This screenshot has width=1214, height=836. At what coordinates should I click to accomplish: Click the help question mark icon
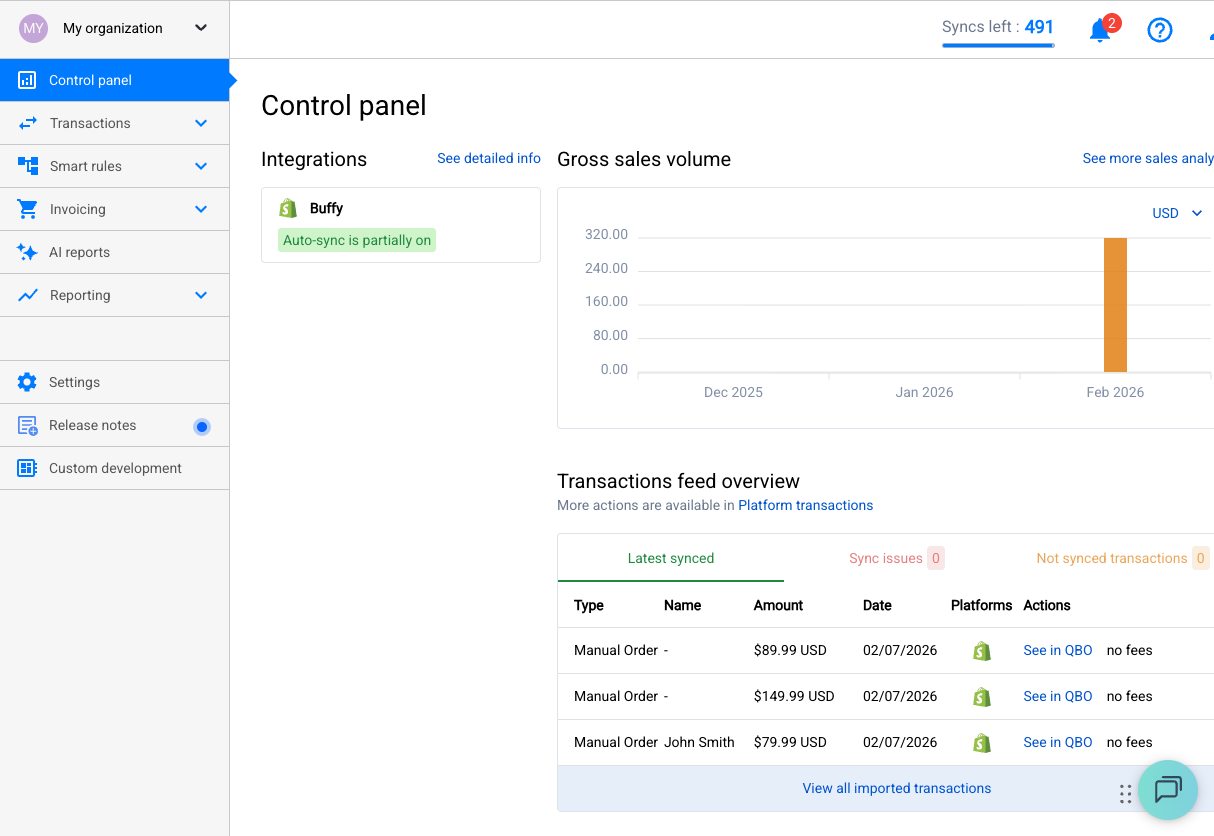click(x=1160, y=29)
